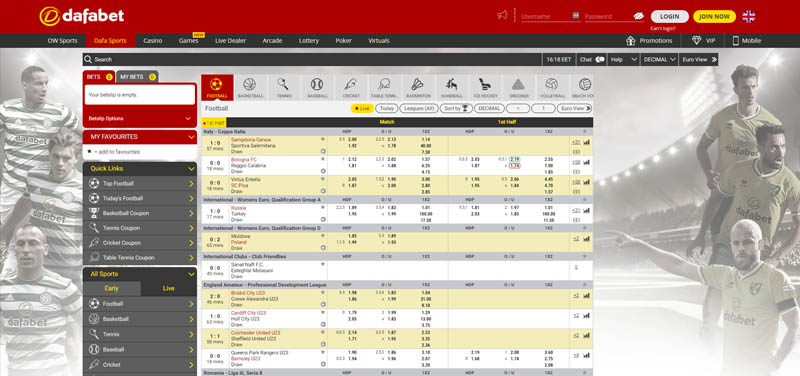Image resolution: width=800 pixels, height=376 pixels.
Task: Open the OW Sports menu
Action: pos(63,41)
